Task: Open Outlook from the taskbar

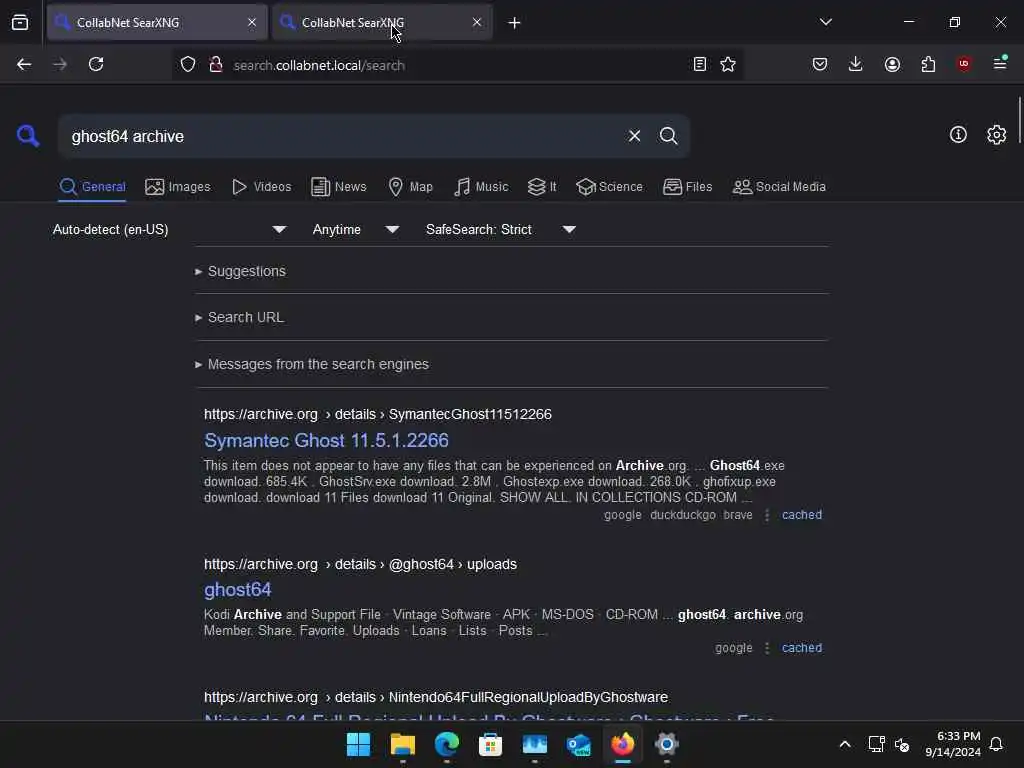Action: 579,744
